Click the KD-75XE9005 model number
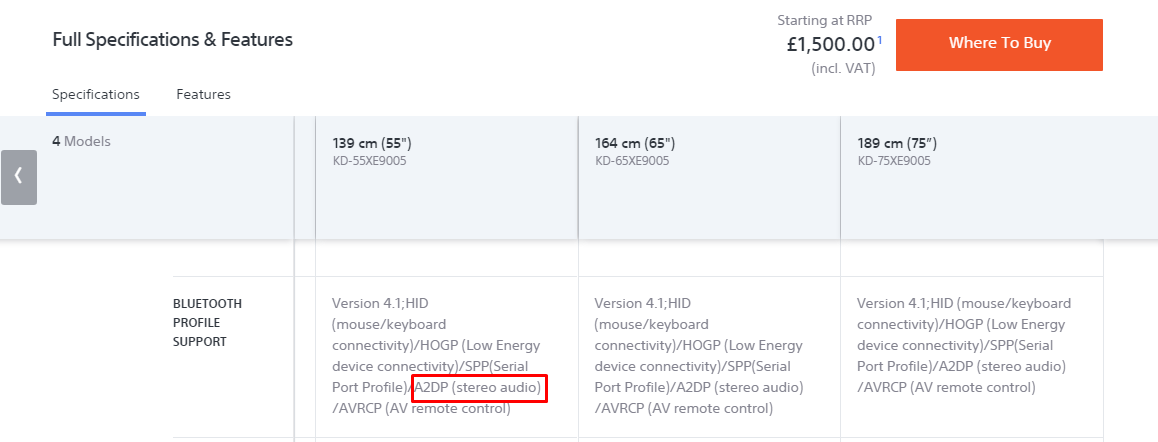This screenshot has width=1158, height=442. click(894, 161)
